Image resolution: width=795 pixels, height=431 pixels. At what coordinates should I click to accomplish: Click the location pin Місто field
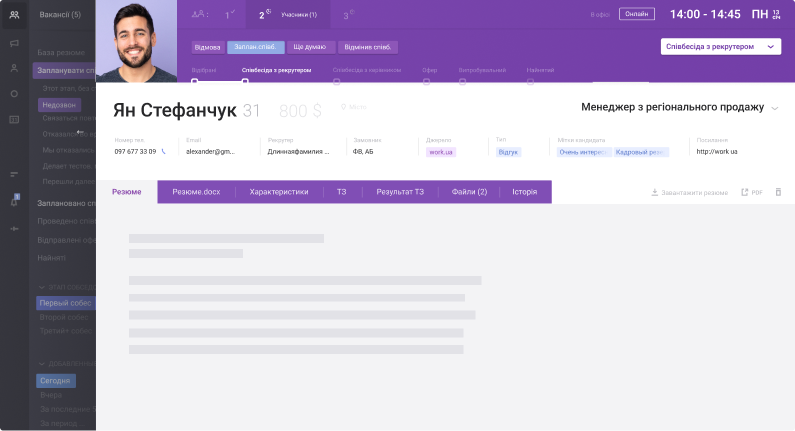[x=353, y=107]
